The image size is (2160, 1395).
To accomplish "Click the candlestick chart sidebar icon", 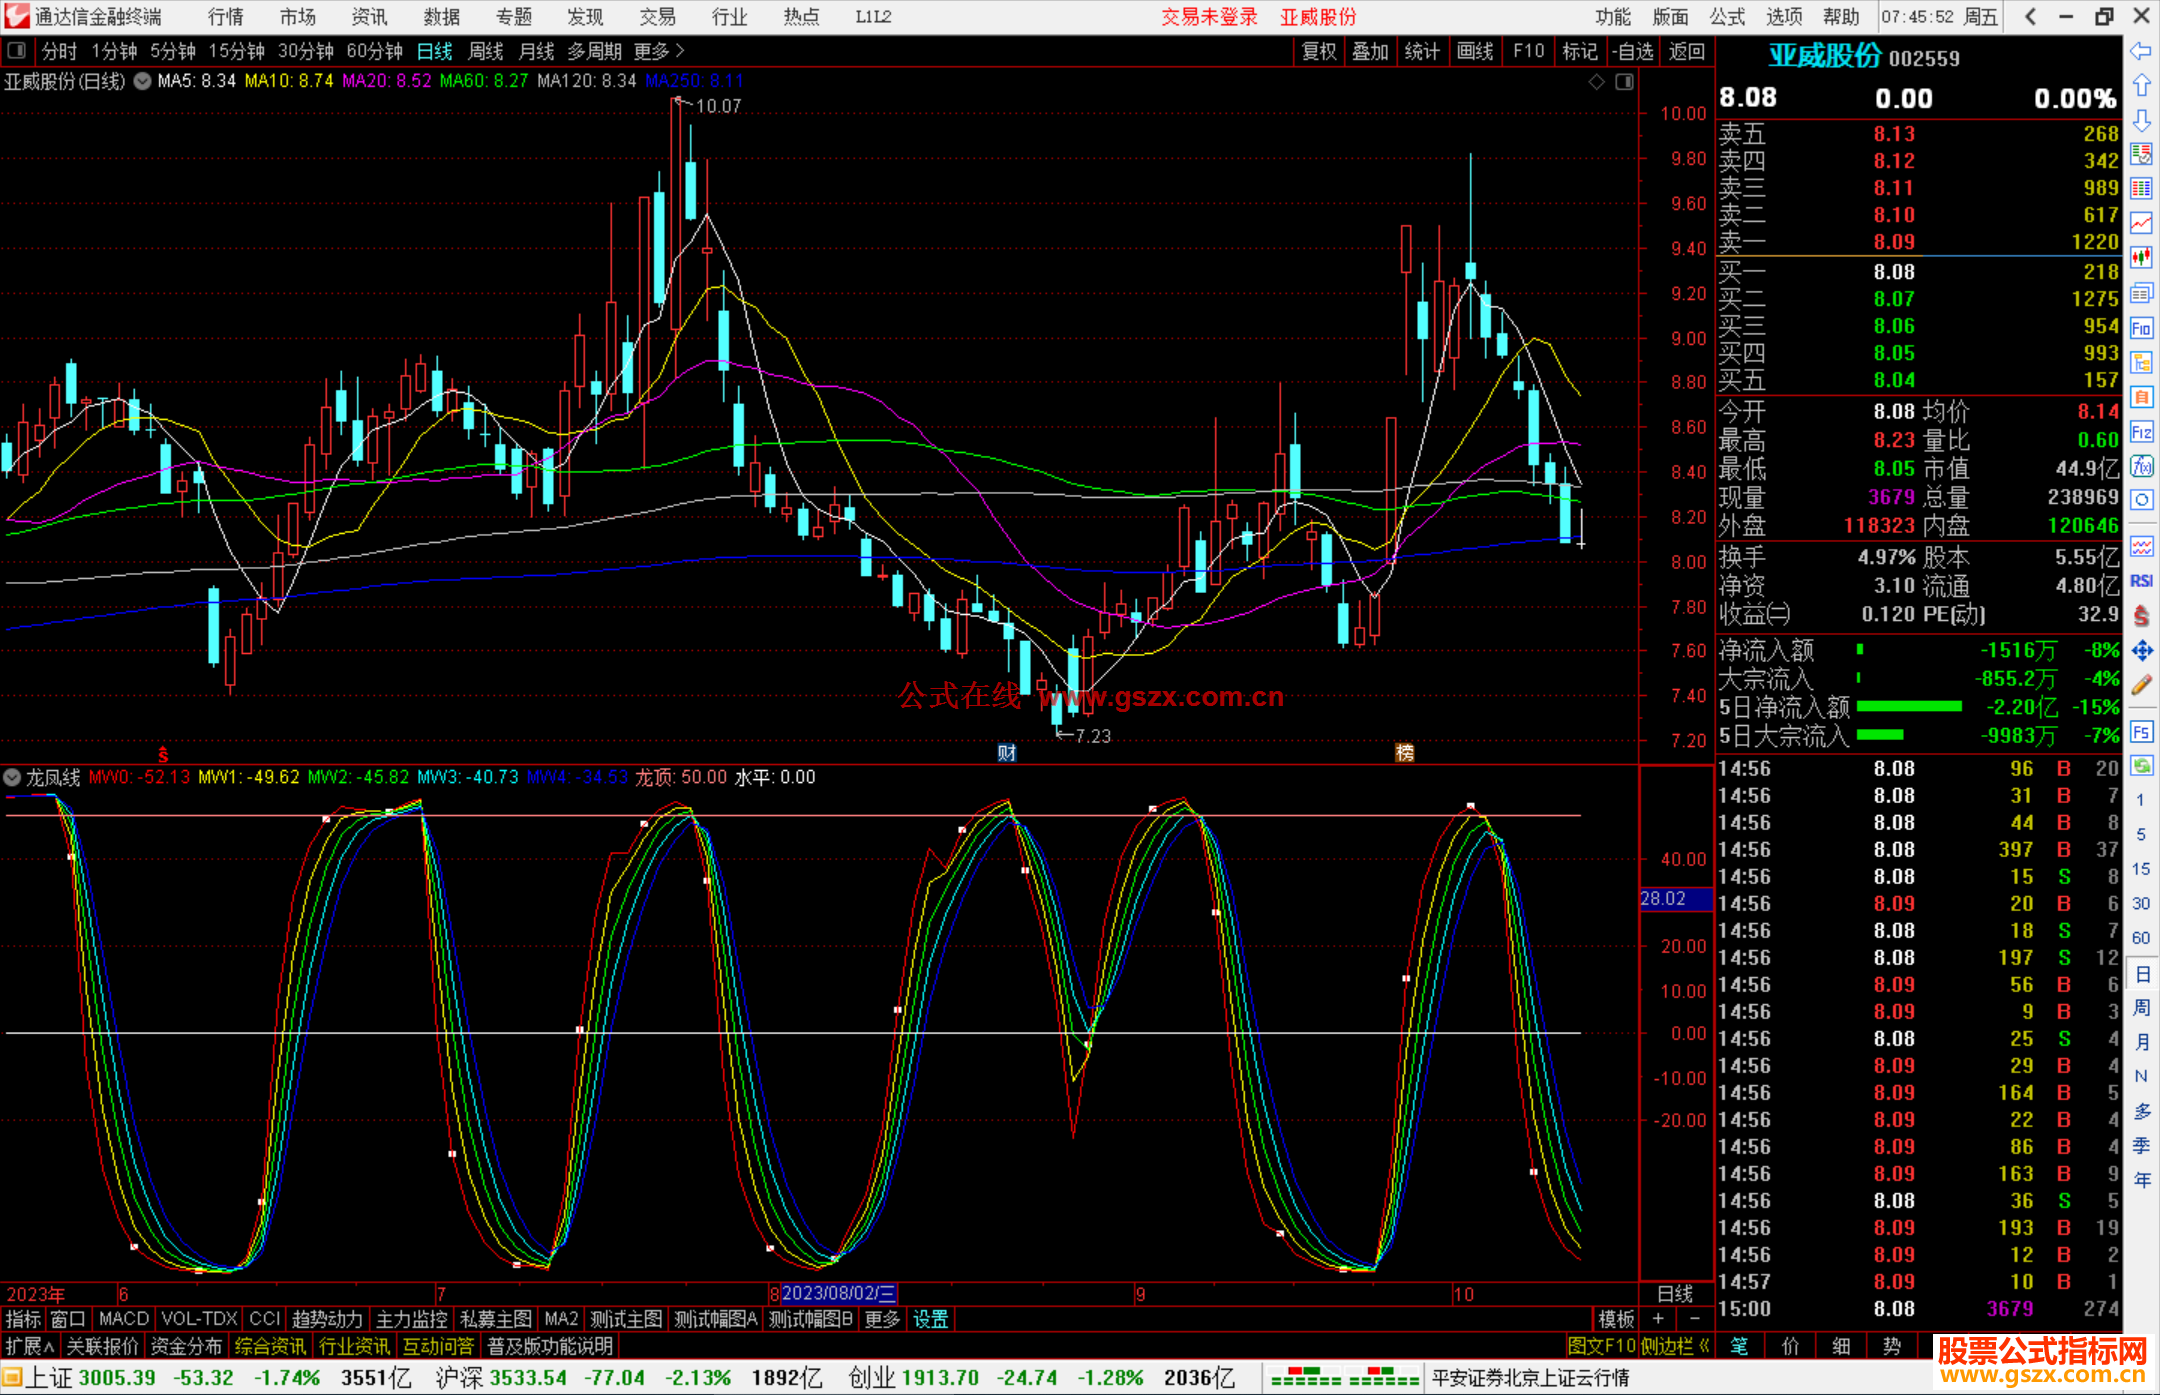I will (x=2141, y=258).
